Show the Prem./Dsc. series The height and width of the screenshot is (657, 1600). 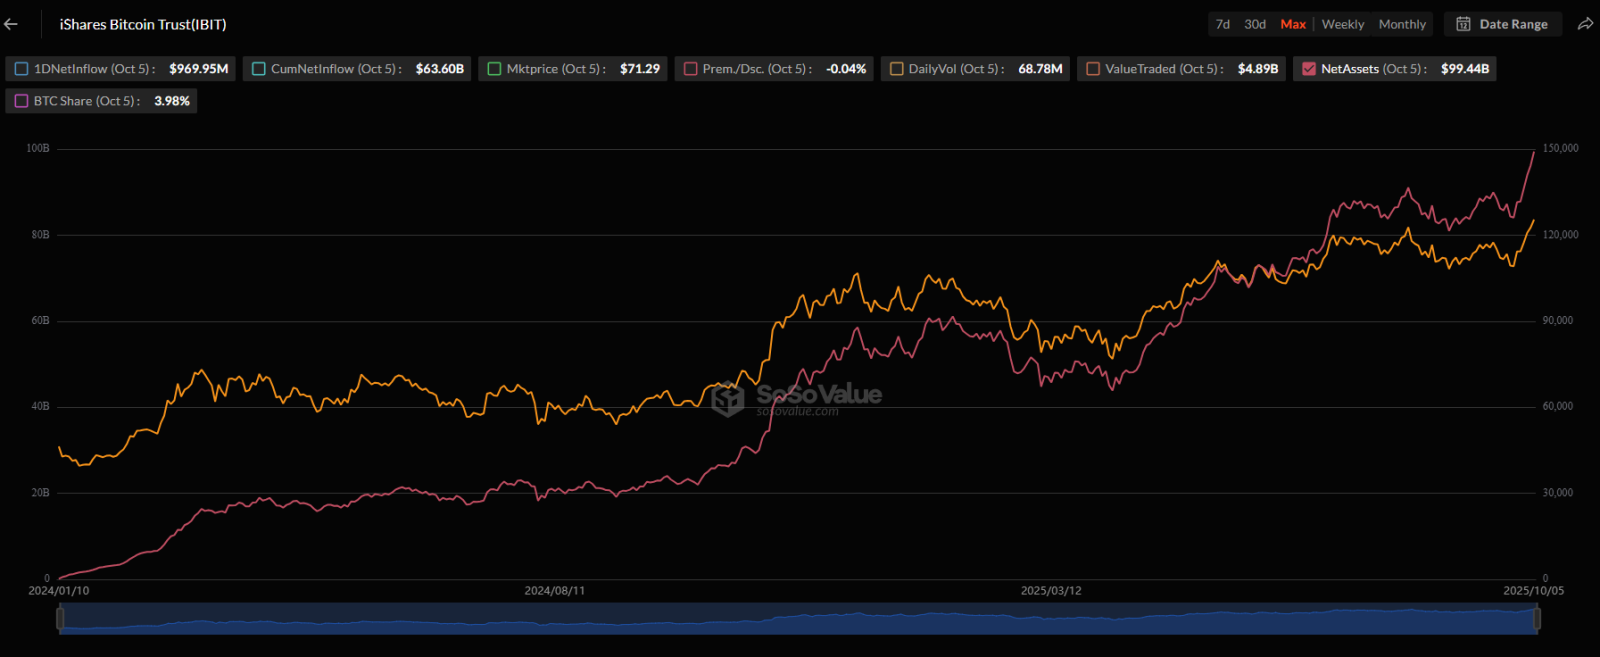(690, 69)
